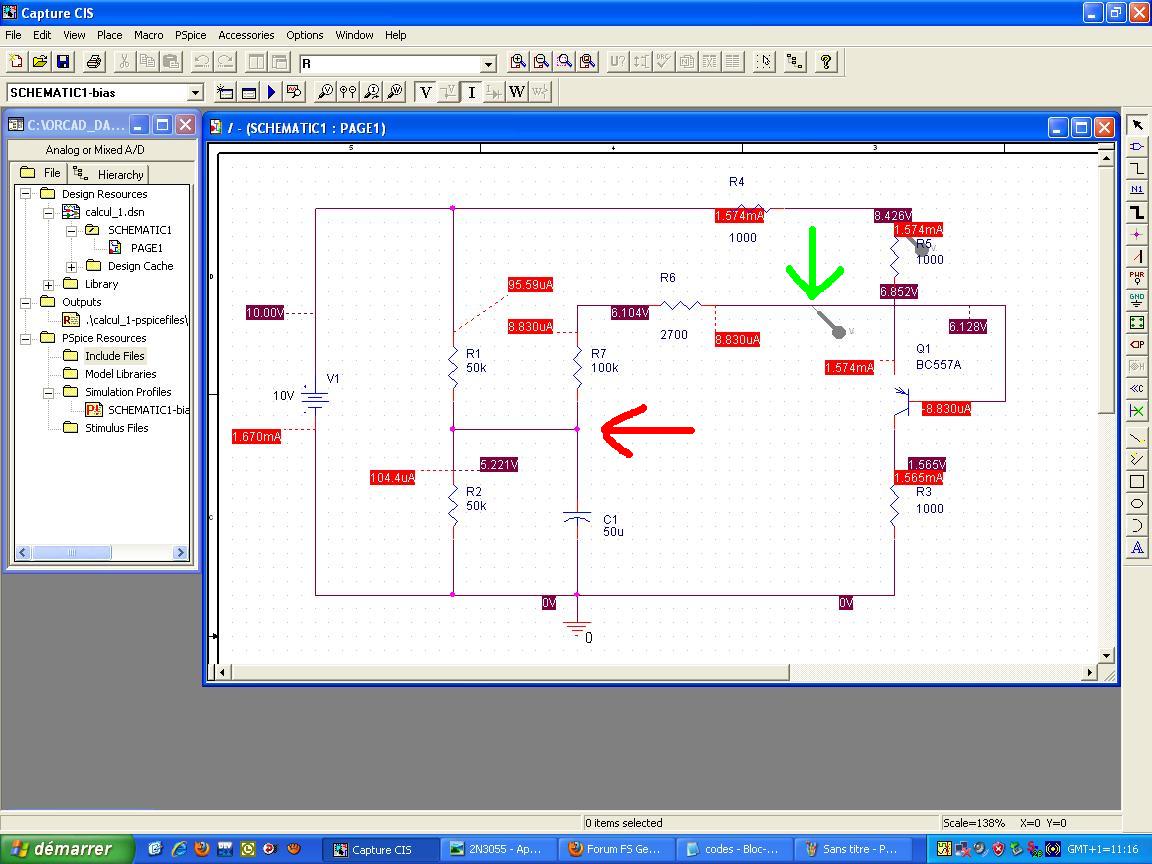
Task: Select the Place Net Alias N1 tool
Action: pyautogui.click(x=1137, y=190)
